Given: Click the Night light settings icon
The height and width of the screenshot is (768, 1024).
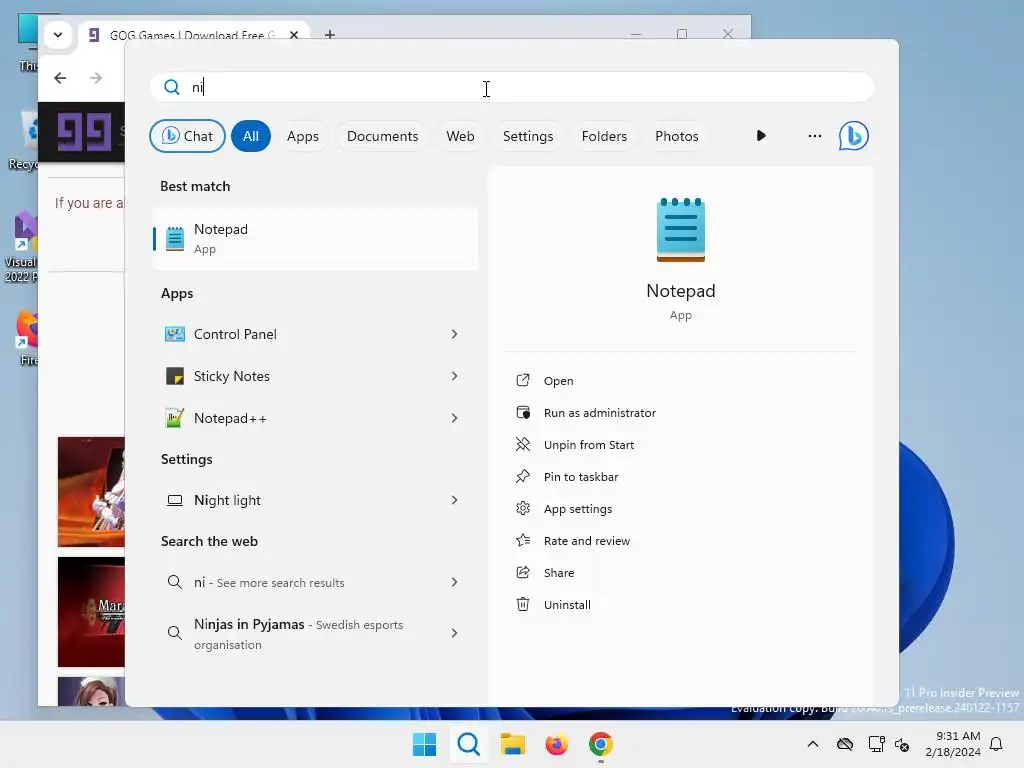Looking at the screenshot, I should click(174, 500).
